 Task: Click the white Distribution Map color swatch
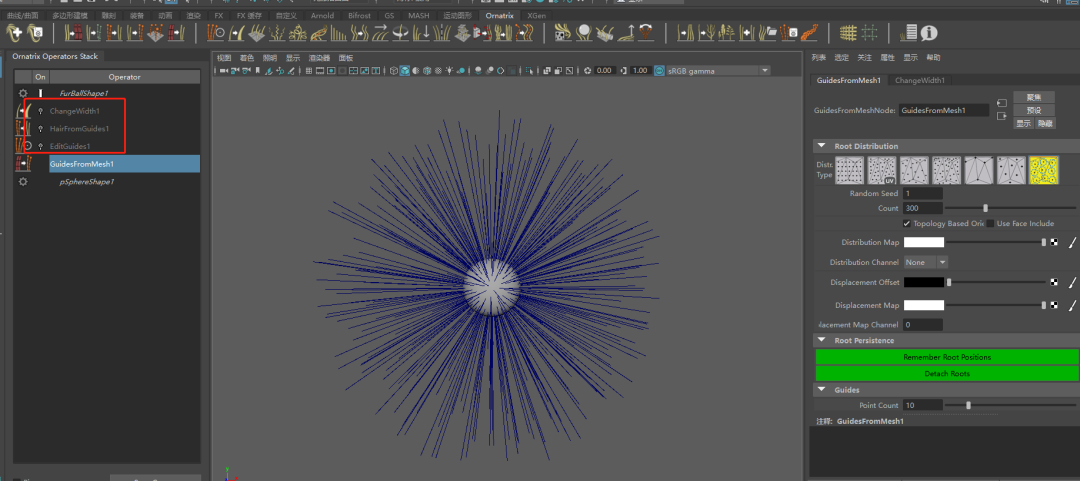click(923, 242)
